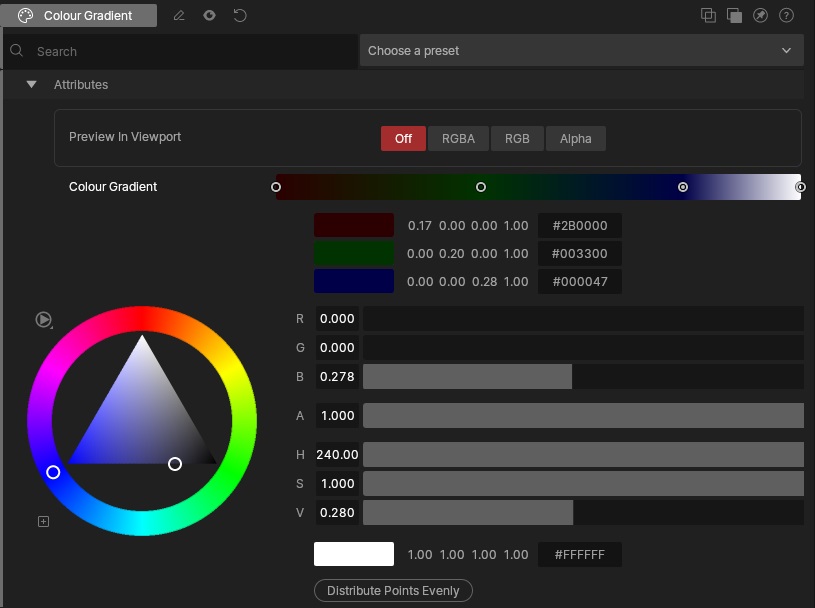Image resolution: width=815 pixels, height=608 pixels.
Task: Click the B channel slider bar
Action: click(x=583, y=377)
